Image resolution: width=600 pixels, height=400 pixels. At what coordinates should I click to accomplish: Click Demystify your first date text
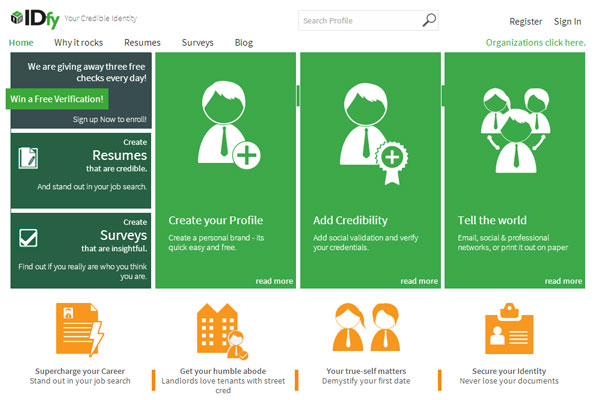(366, 381)
